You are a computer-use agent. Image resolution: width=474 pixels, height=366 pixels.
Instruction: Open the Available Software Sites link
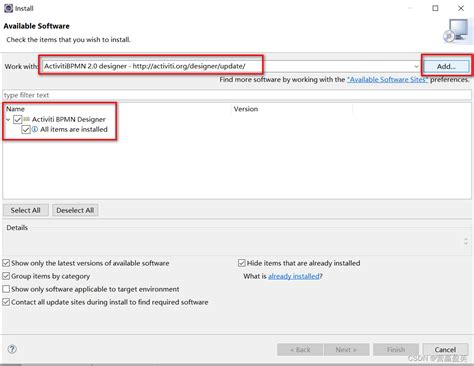(387, 80)
